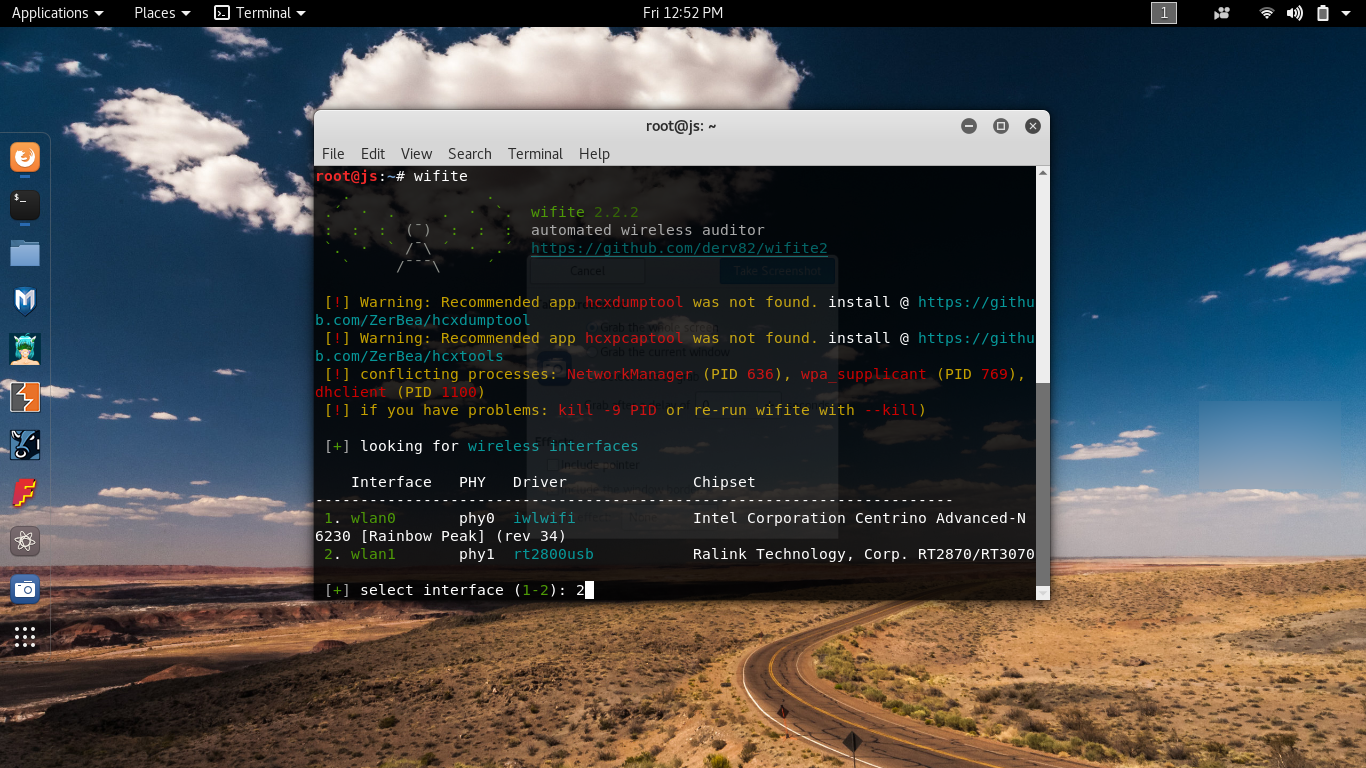
Task: Launch Firefox from the dock
Action: point(25,157)
